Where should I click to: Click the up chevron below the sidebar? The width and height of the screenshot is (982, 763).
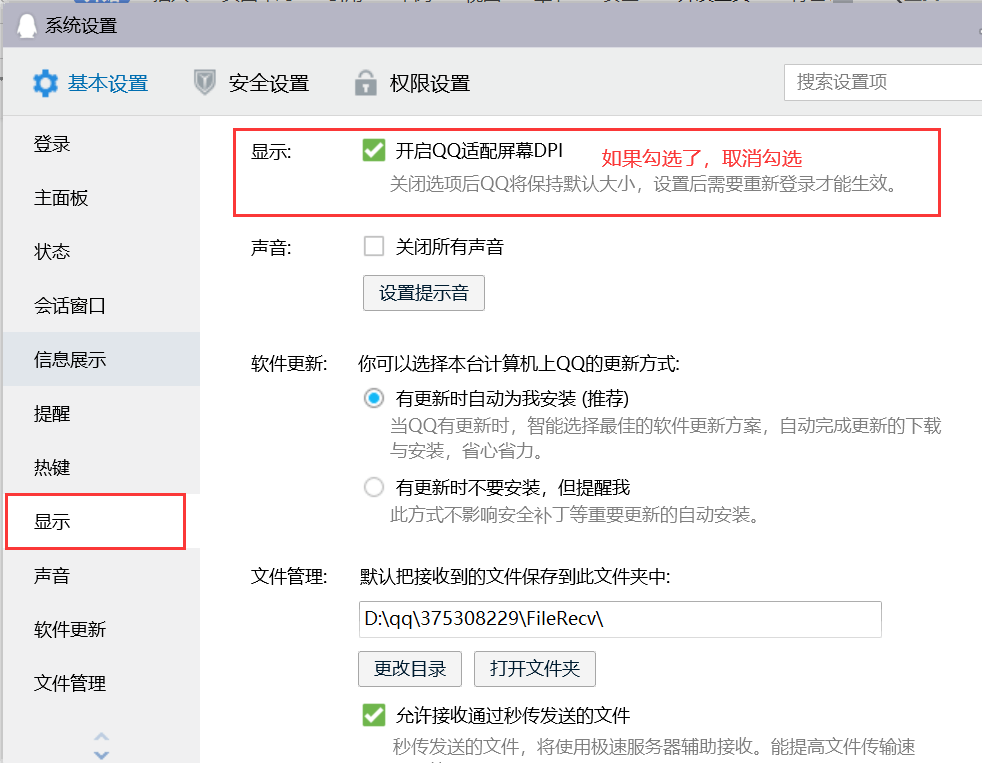tap(101, 737)
